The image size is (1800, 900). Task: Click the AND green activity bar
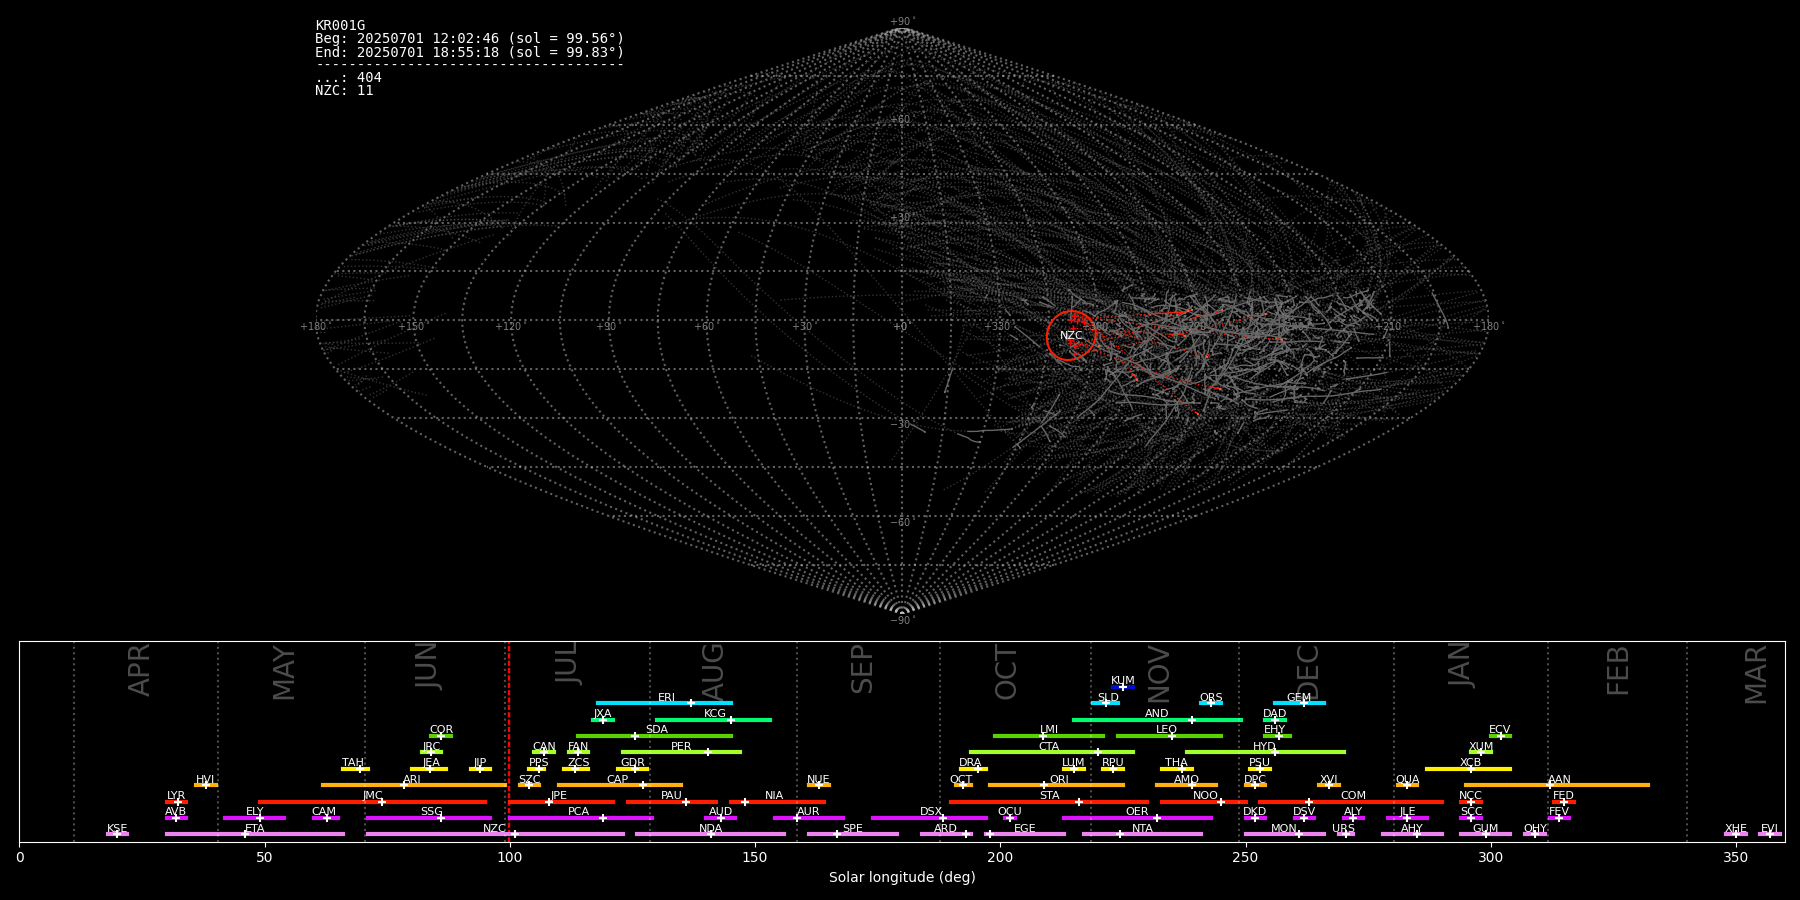point(1157,720)
